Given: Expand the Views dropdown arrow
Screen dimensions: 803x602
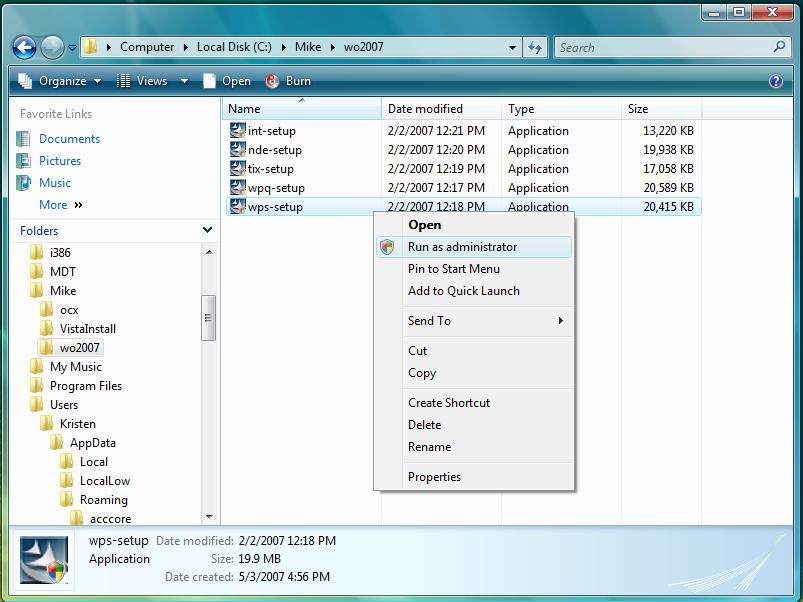Looking at the screenshot, I should tap(184, 81).
